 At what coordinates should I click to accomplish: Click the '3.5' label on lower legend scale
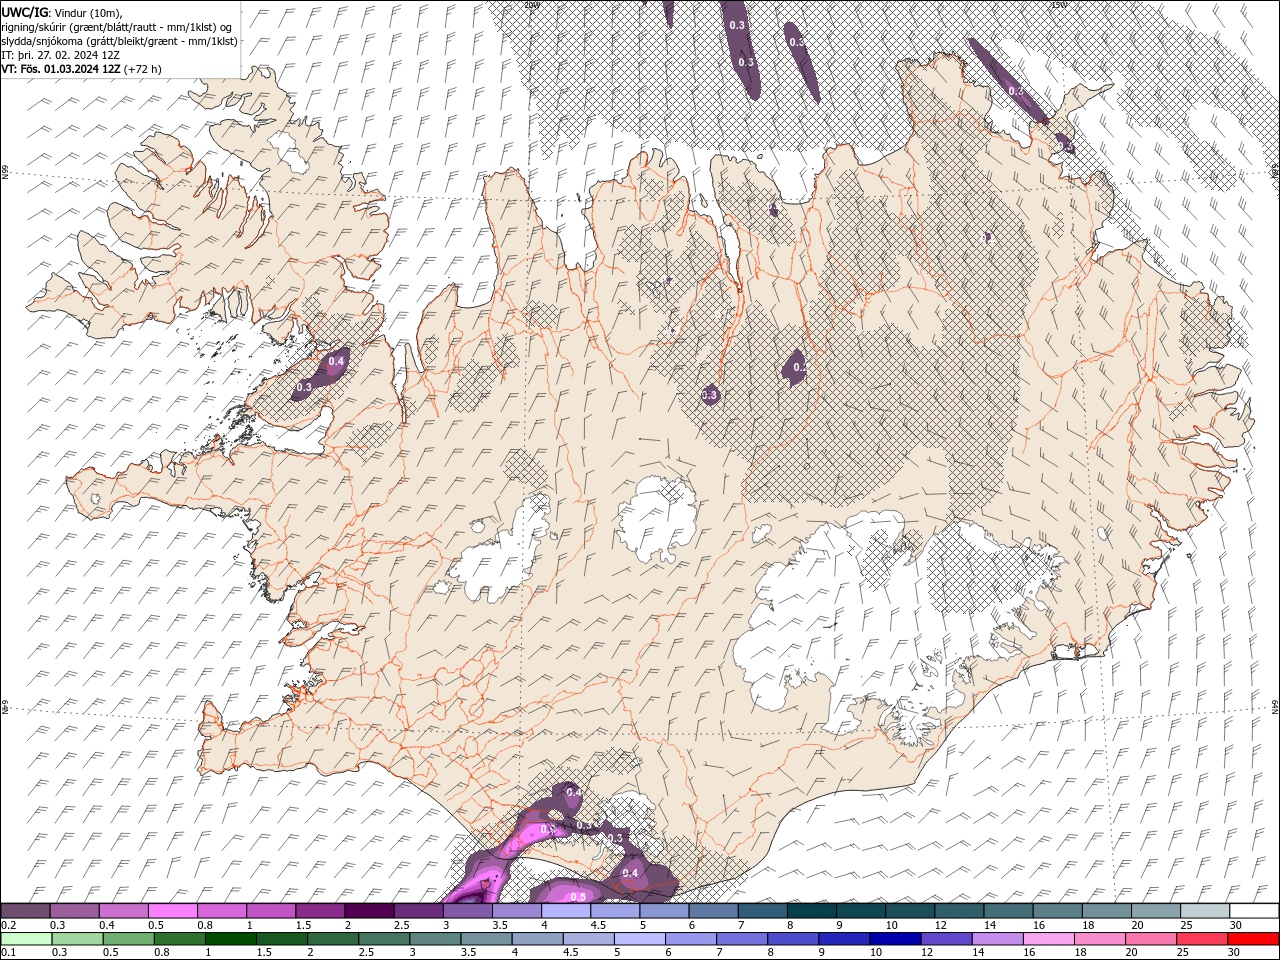point(468,953)
